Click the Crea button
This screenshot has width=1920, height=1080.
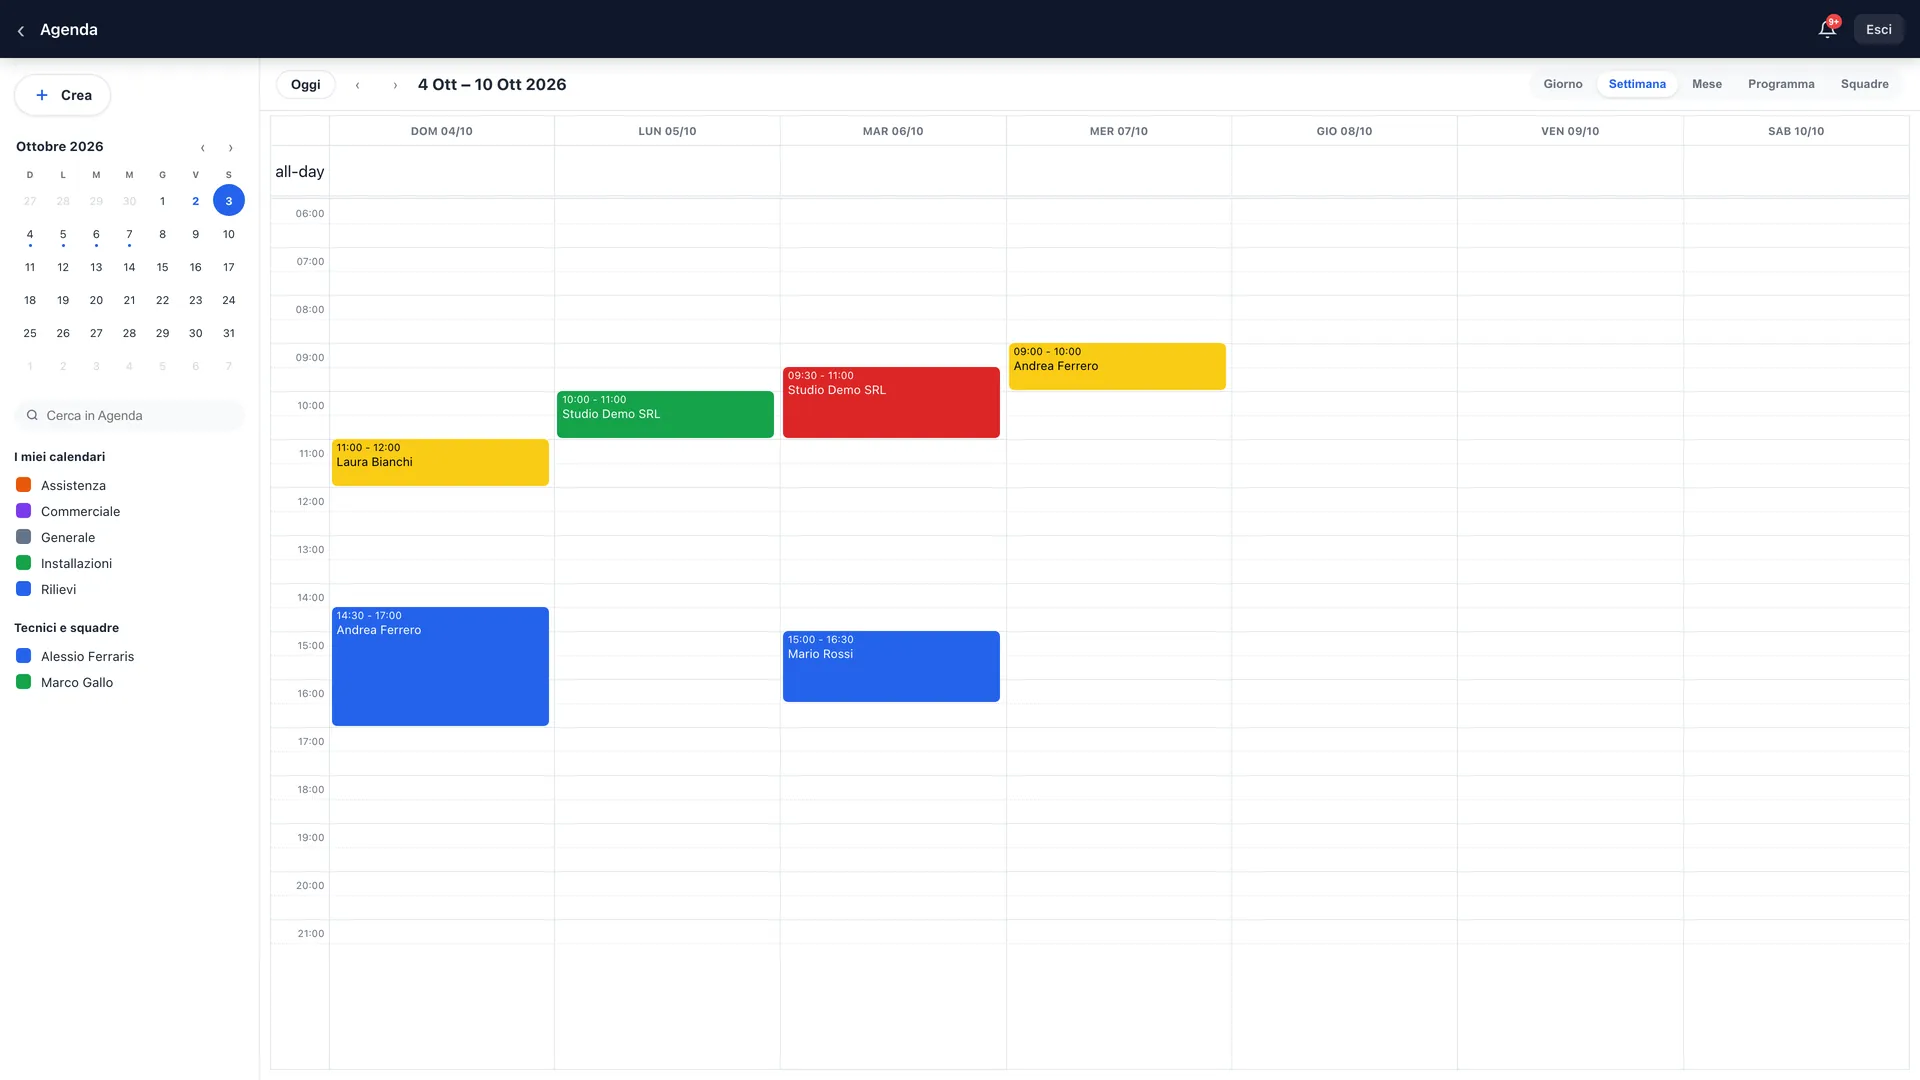(x=63, y=95)
